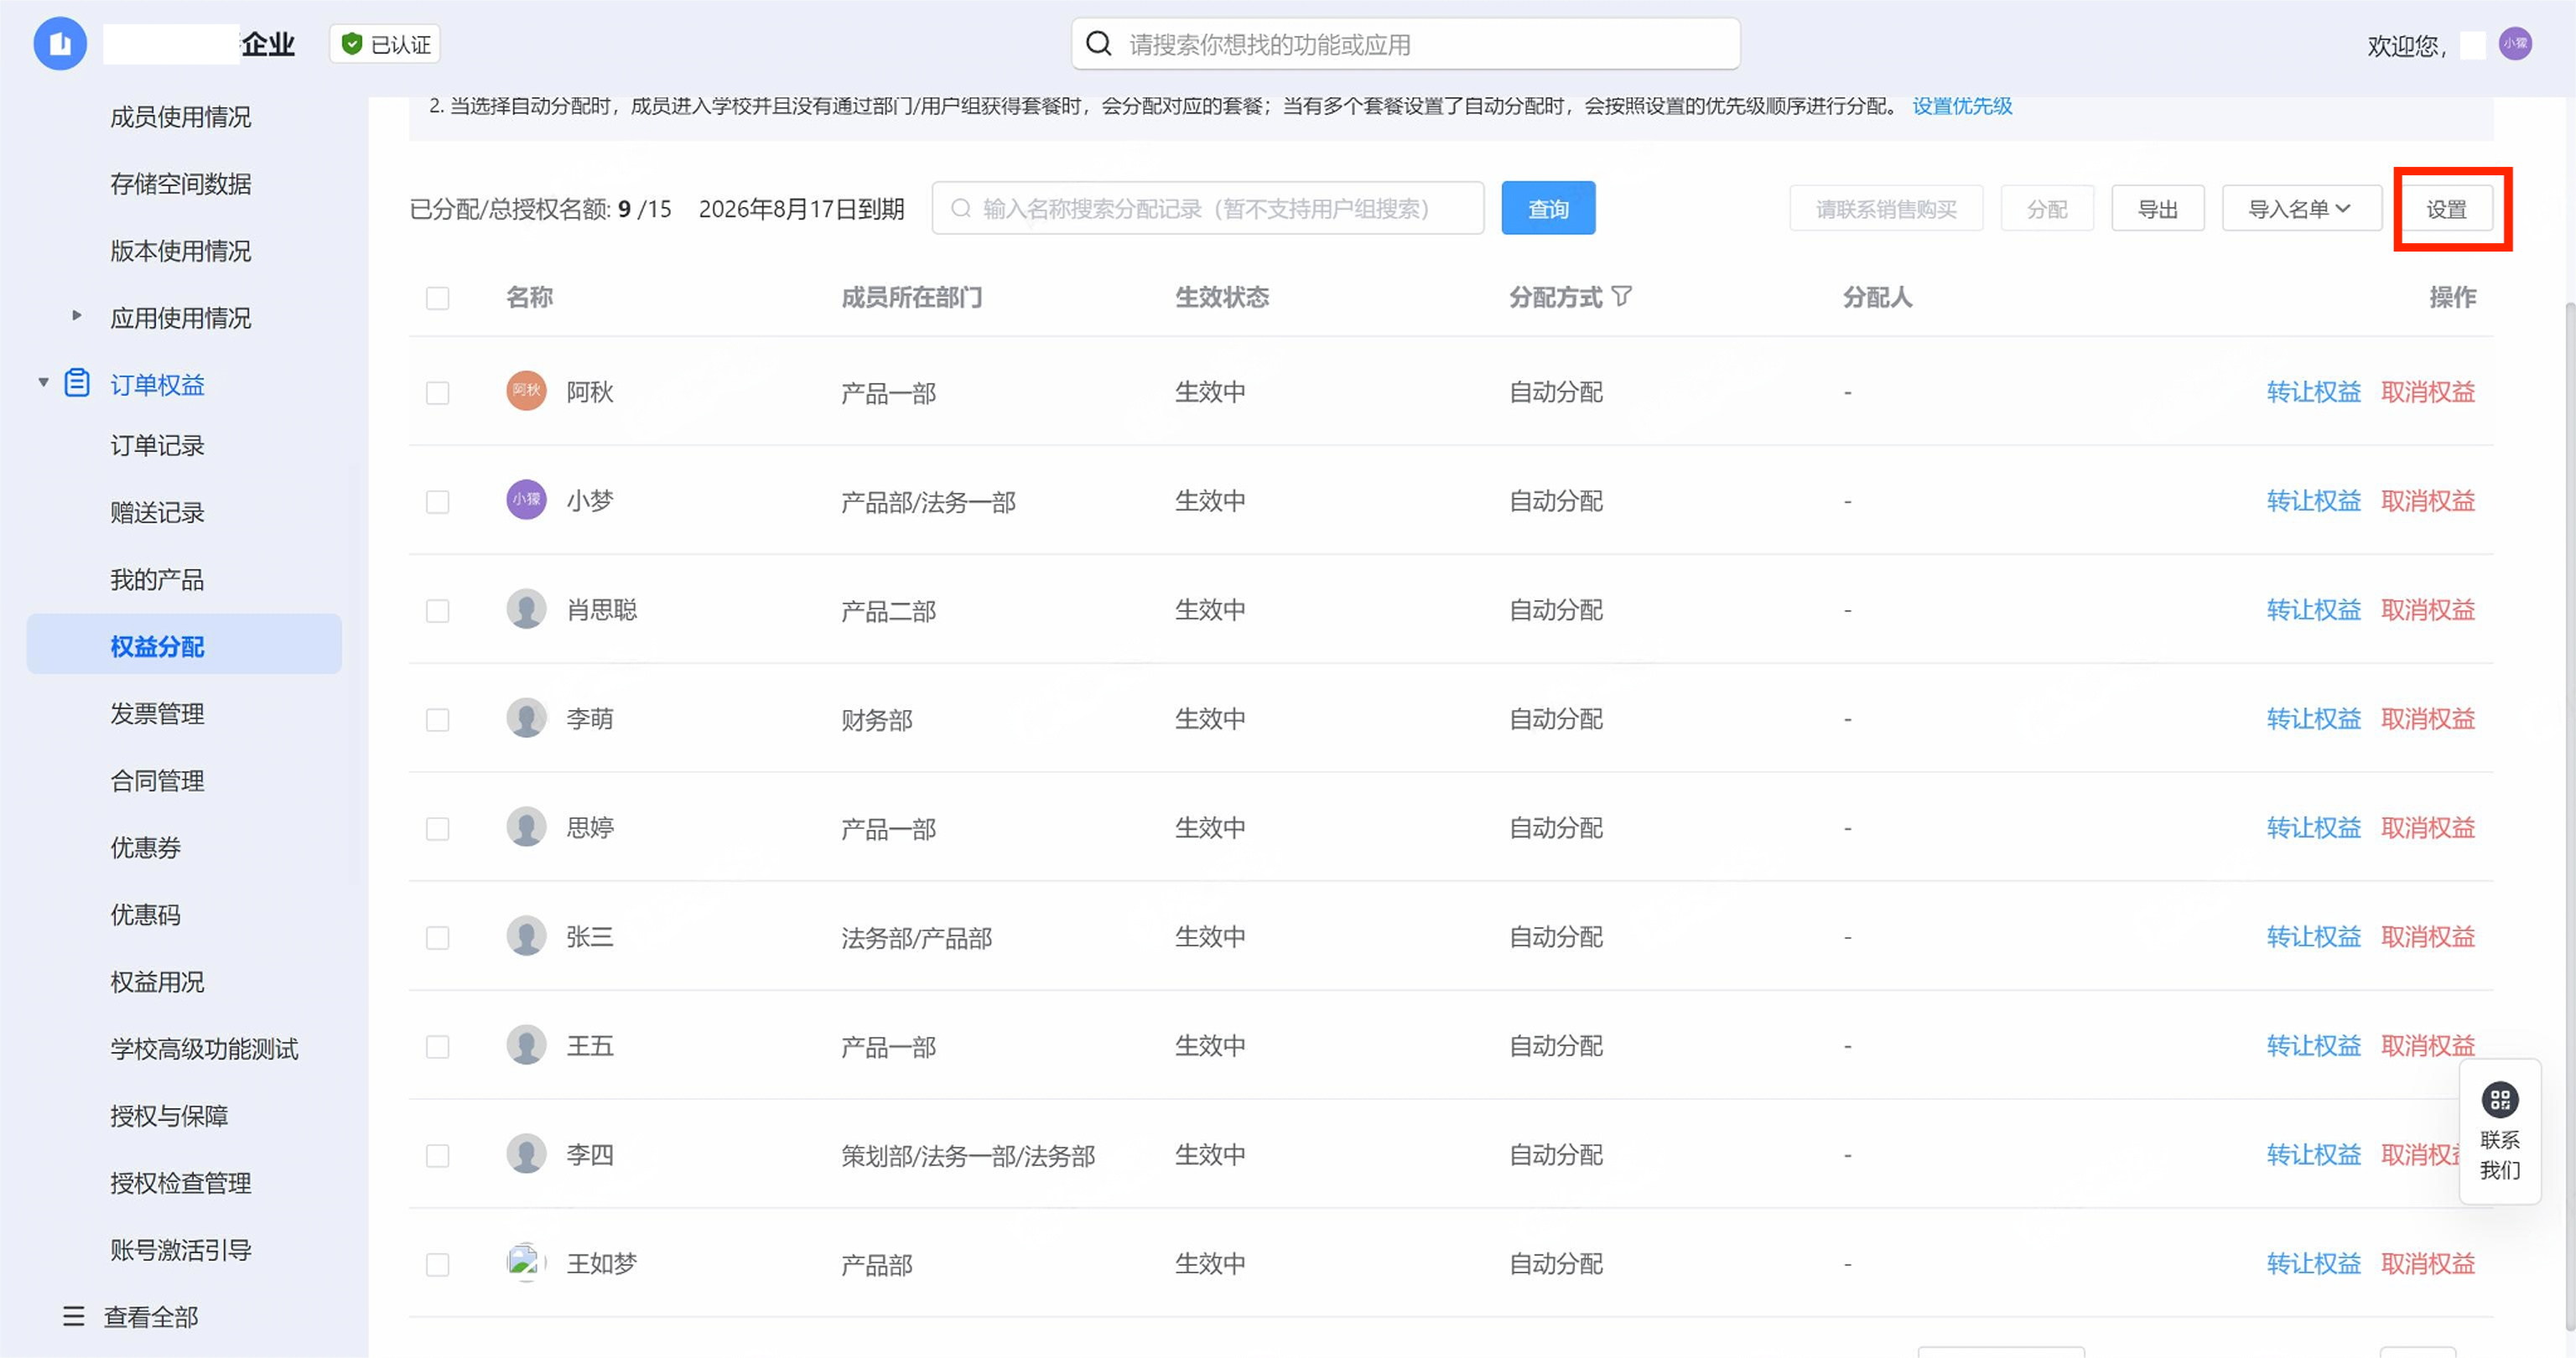Check the box for 小梦's row
The height and width of the screenshot is (1358, 2576).
437,501
